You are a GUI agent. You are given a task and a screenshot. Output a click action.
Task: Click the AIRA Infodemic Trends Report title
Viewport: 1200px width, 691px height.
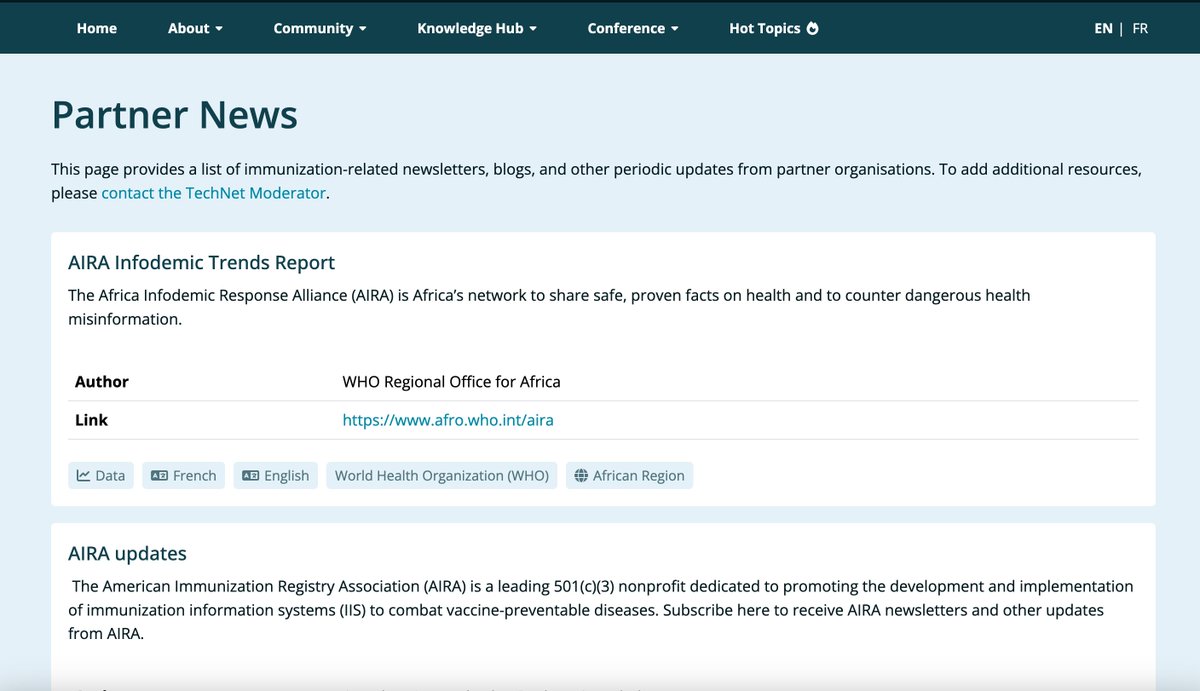201,263
